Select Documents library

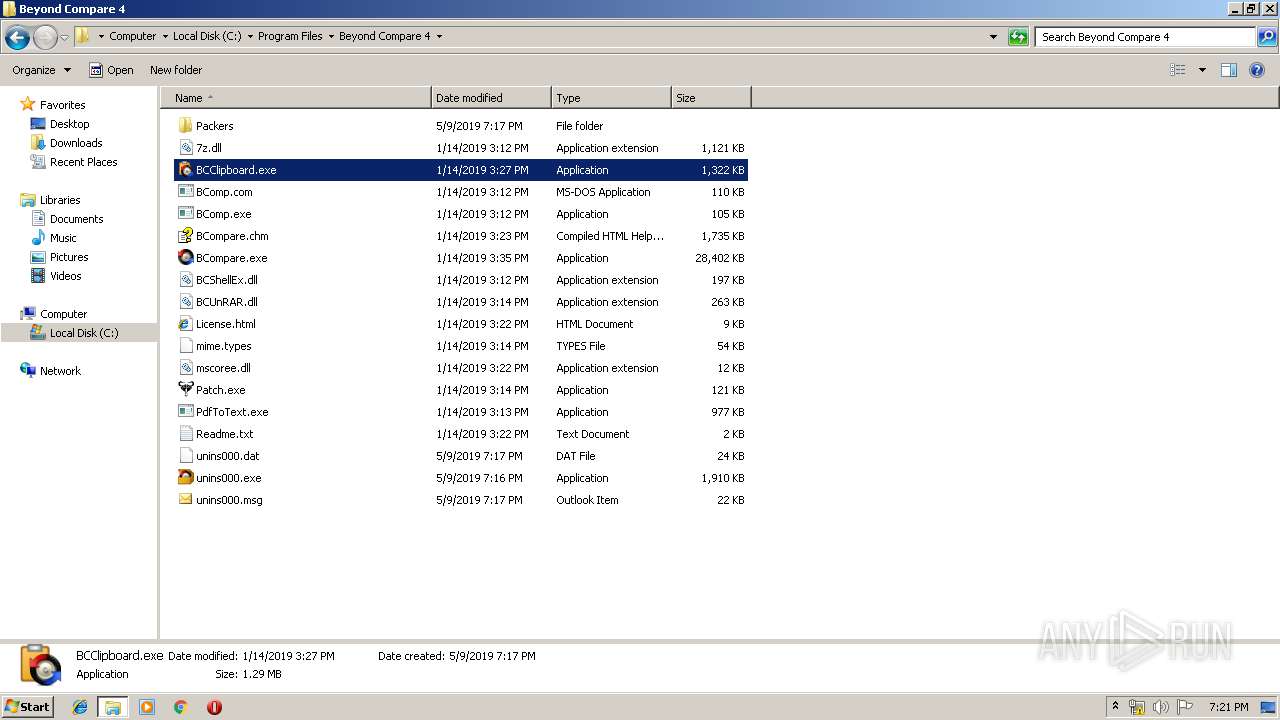76,219
